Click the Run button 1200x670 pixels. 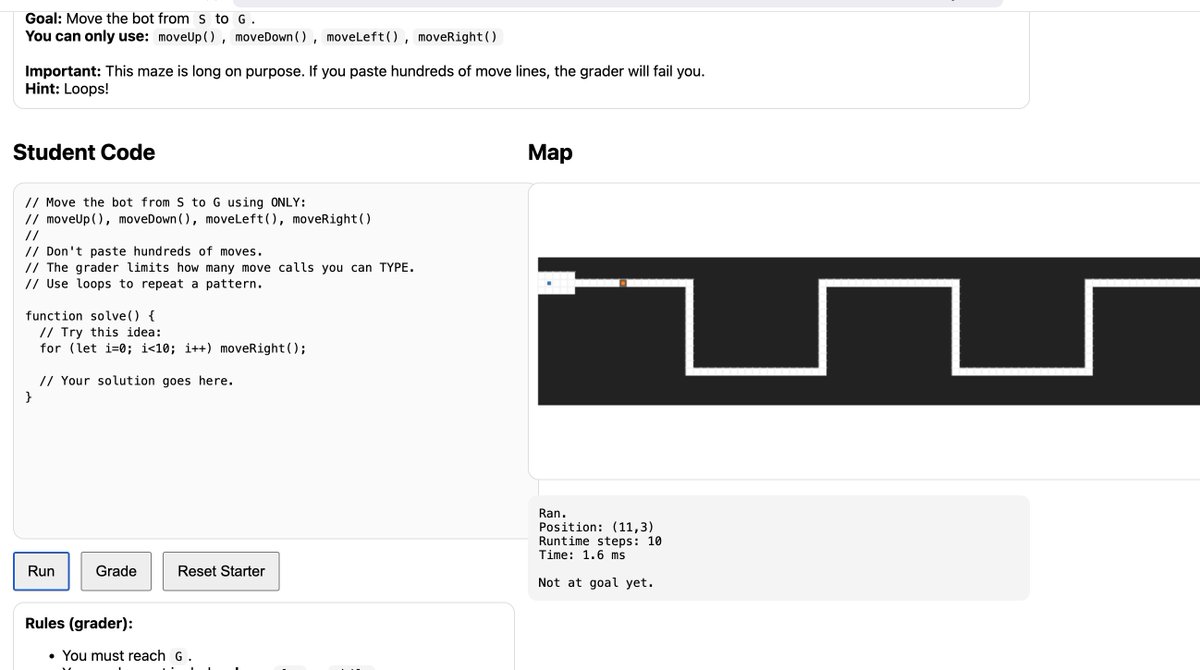(40, 571)
